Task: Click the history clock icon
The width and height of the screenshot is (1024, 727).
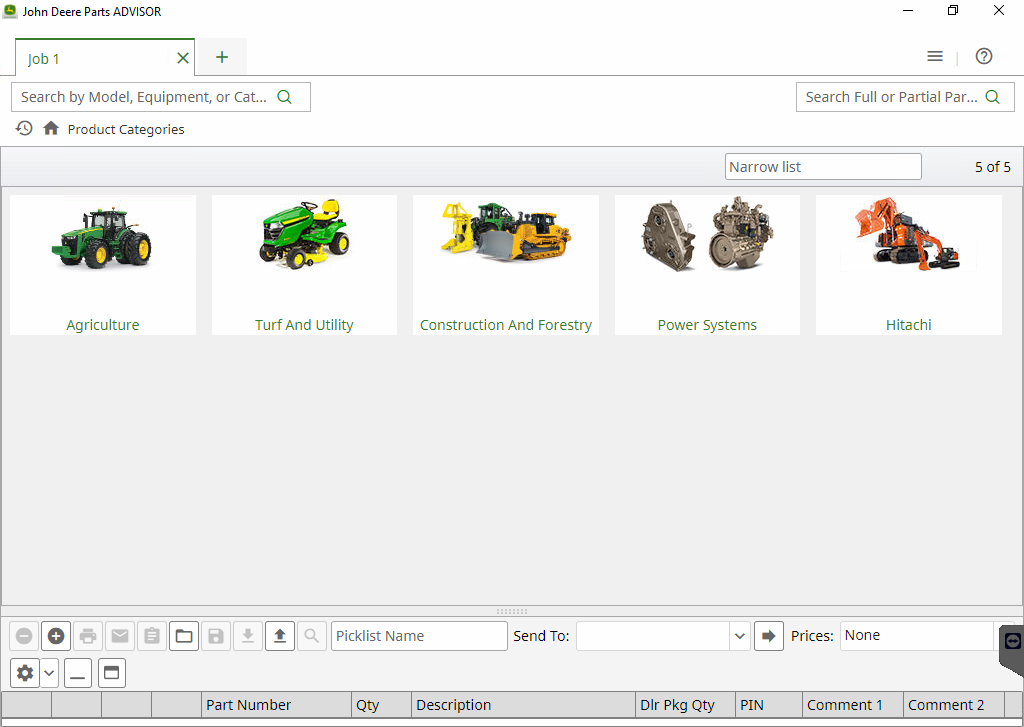Action: click(24, 129)
